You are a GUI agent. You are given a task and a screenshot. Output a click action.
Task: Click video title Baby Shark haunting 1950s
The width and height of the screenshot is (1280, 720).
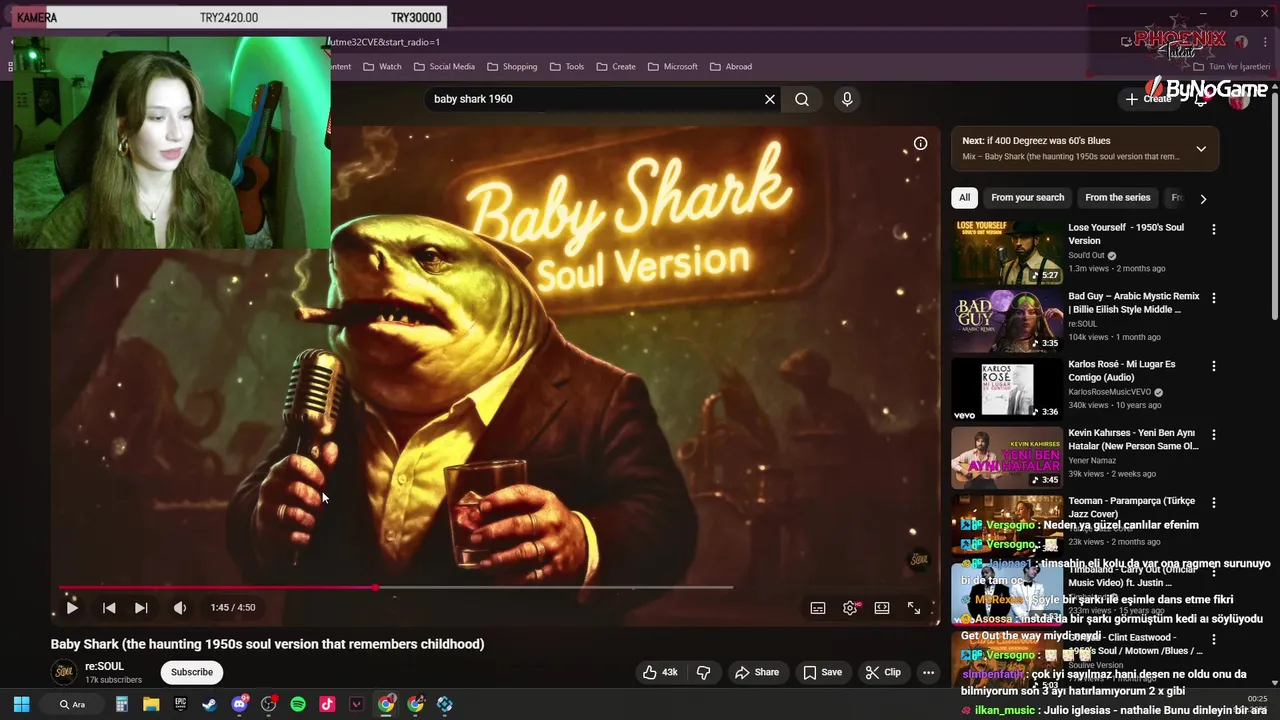point(268,644)
